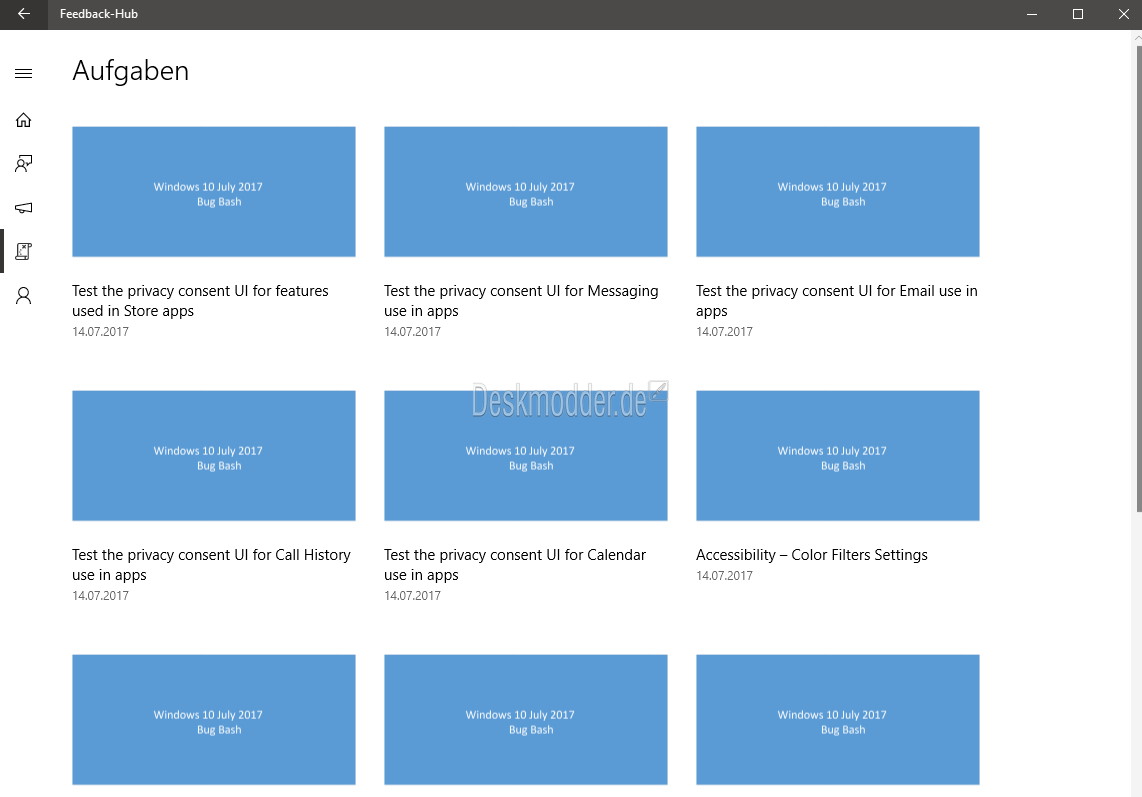This screenshot has width=1142, height=797.
Task: Open thumbnail for Calendar privacy consent quest
Action: (525, 455)
